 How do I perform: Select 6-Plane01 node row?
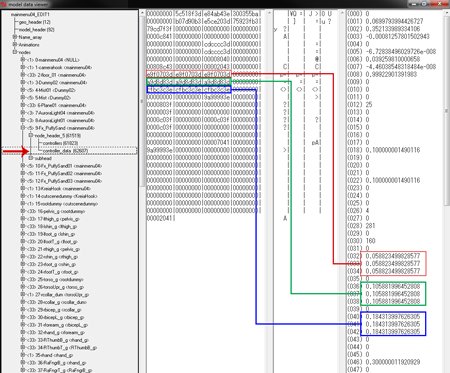click(56, 105)
